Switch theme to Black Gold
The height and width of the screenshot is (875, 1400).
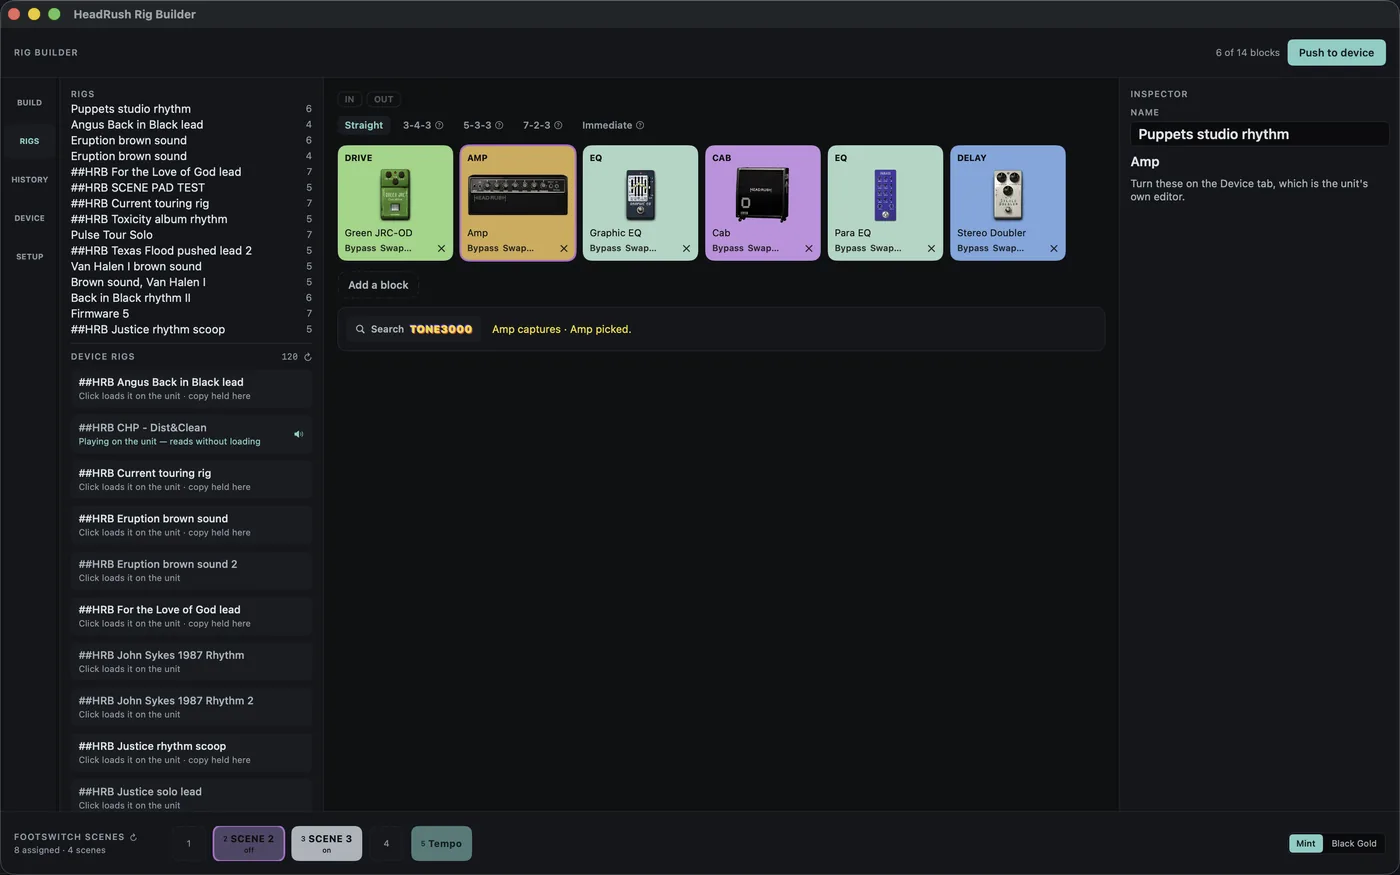tap(1354, 843)
